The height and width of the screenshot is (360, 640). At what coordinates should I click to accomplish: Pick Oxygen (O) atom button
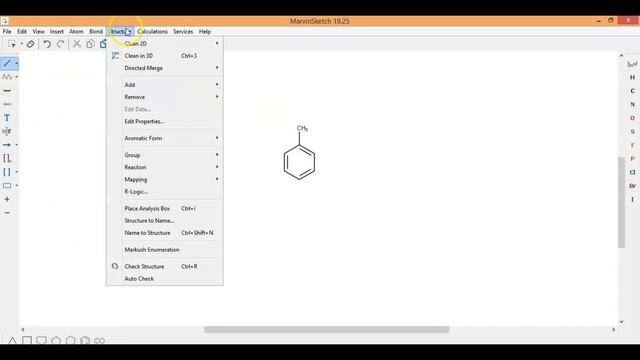pos(632,118)
